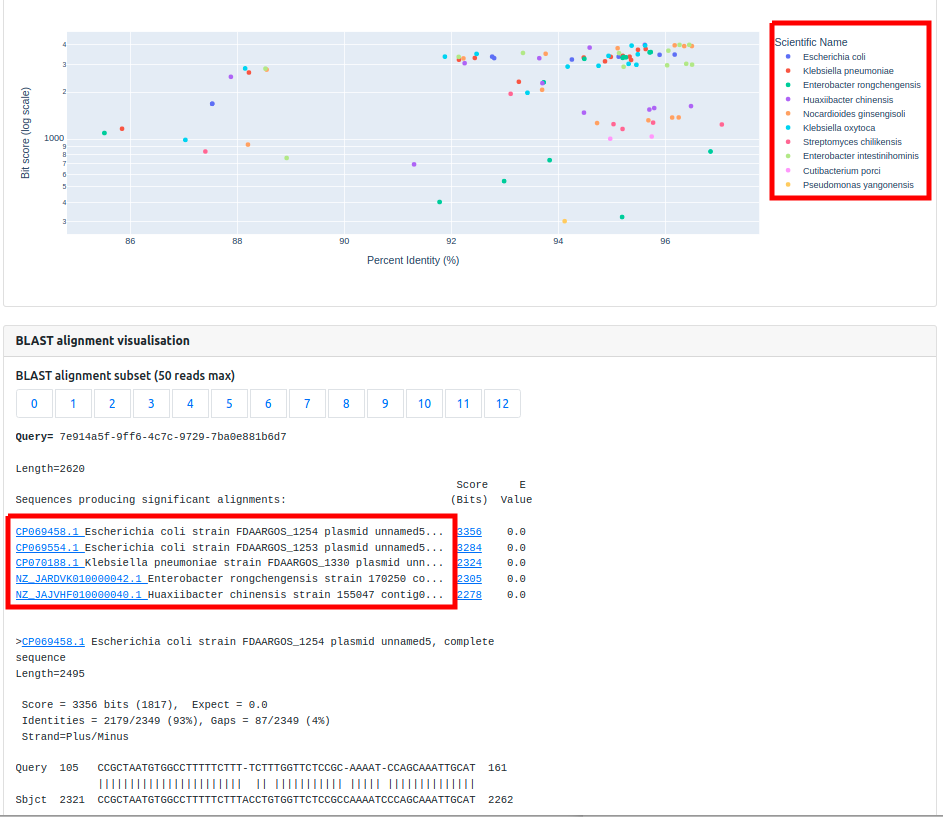The image size is (943, 817).
Task: Toggle Pseudomonas yangonensis in legend
Action: click(857, 185)
